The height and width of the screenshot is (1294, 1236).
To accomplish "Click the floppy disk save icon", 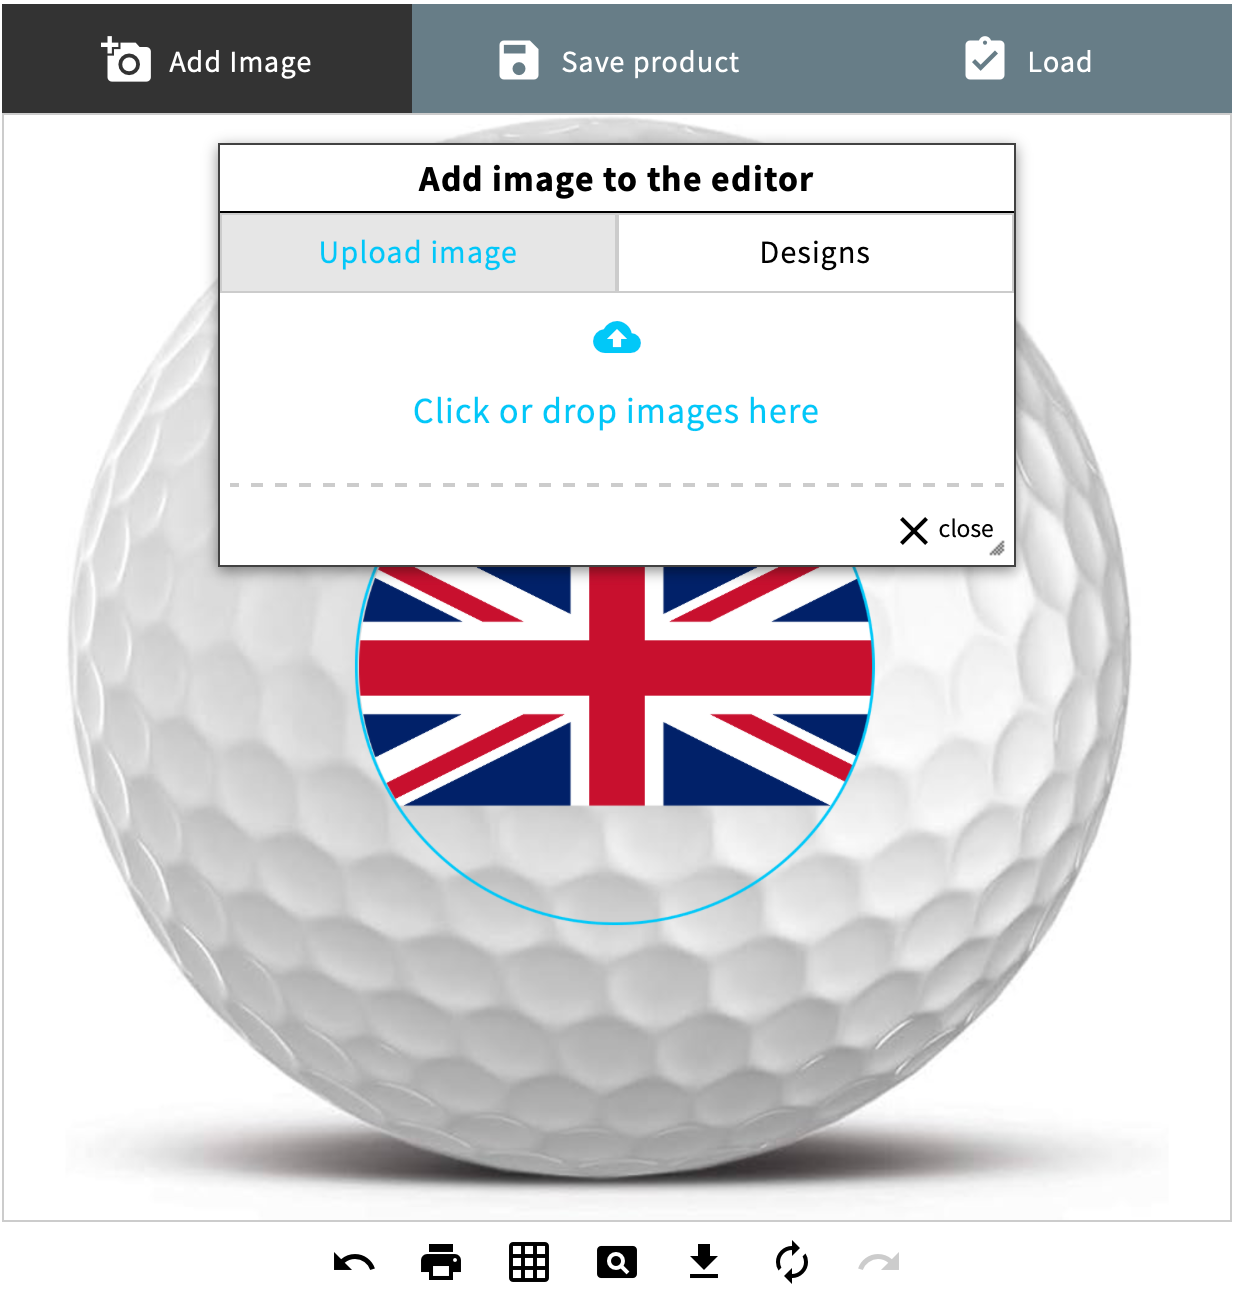I will click(519, 60).
